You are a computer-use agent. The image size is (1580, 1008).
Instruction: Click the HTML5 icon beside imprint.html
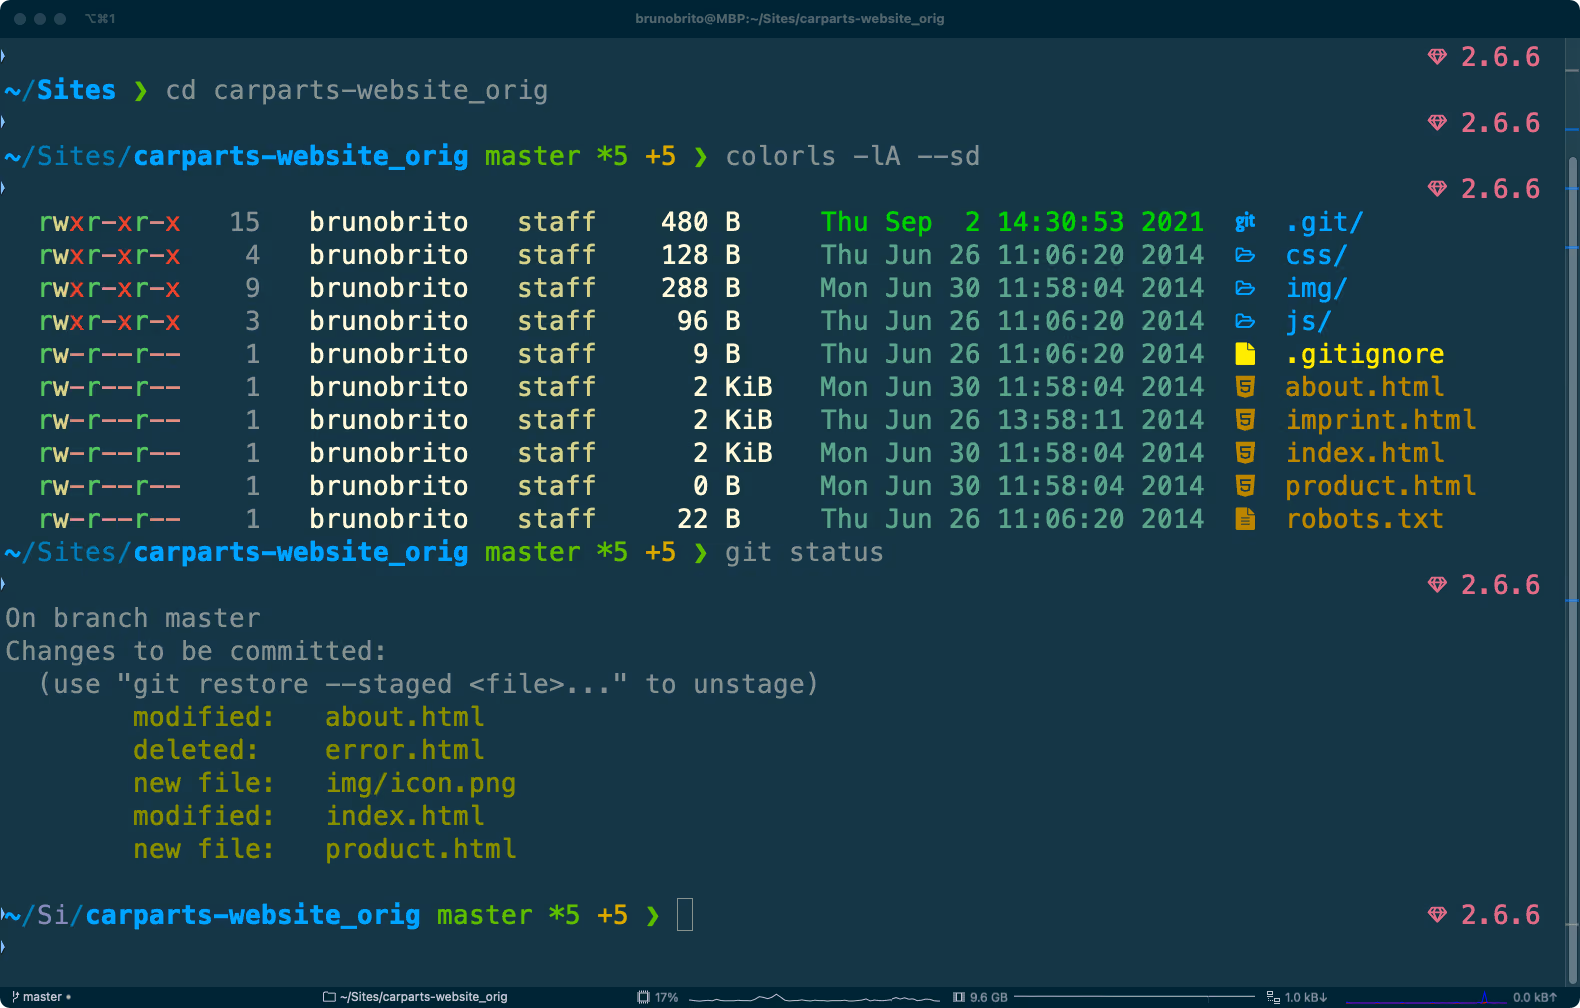tap(1245, 420)
